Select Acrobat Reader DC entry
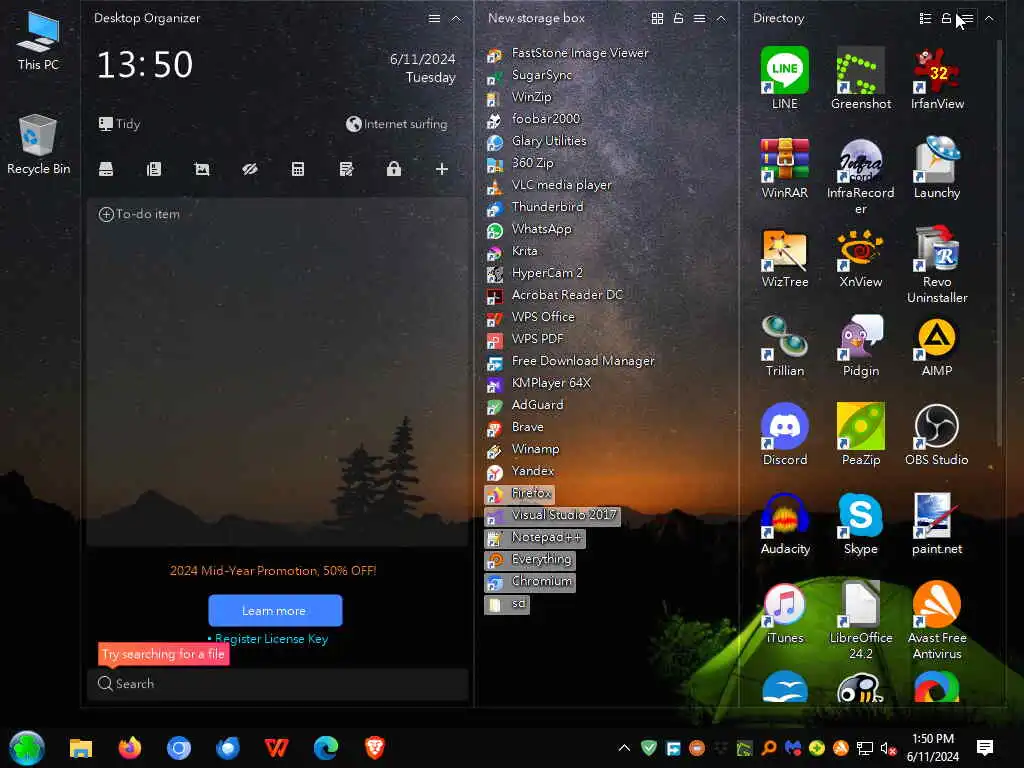The height and width of the screenshot is (768, 1024). pyautogui.click(x=555, y=295)
